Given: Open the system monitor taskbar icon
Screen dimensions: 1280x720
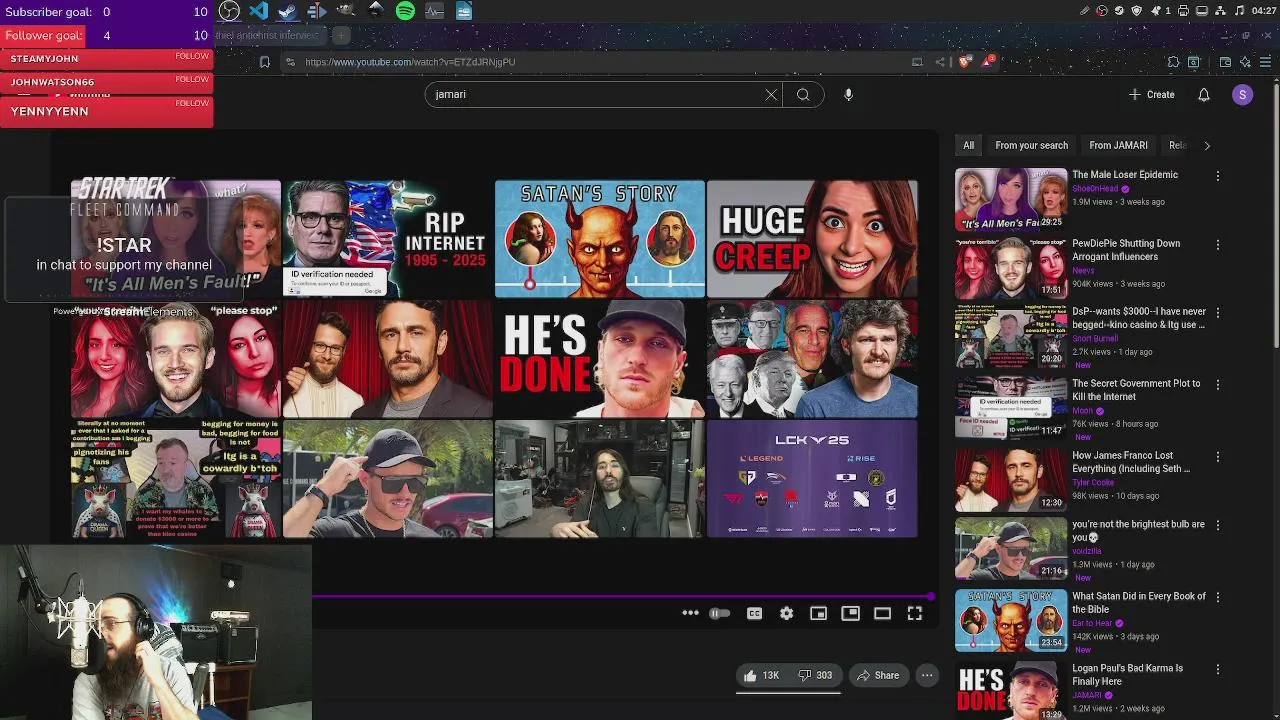Looking at the screenshot, I should (x=434, y=11).
